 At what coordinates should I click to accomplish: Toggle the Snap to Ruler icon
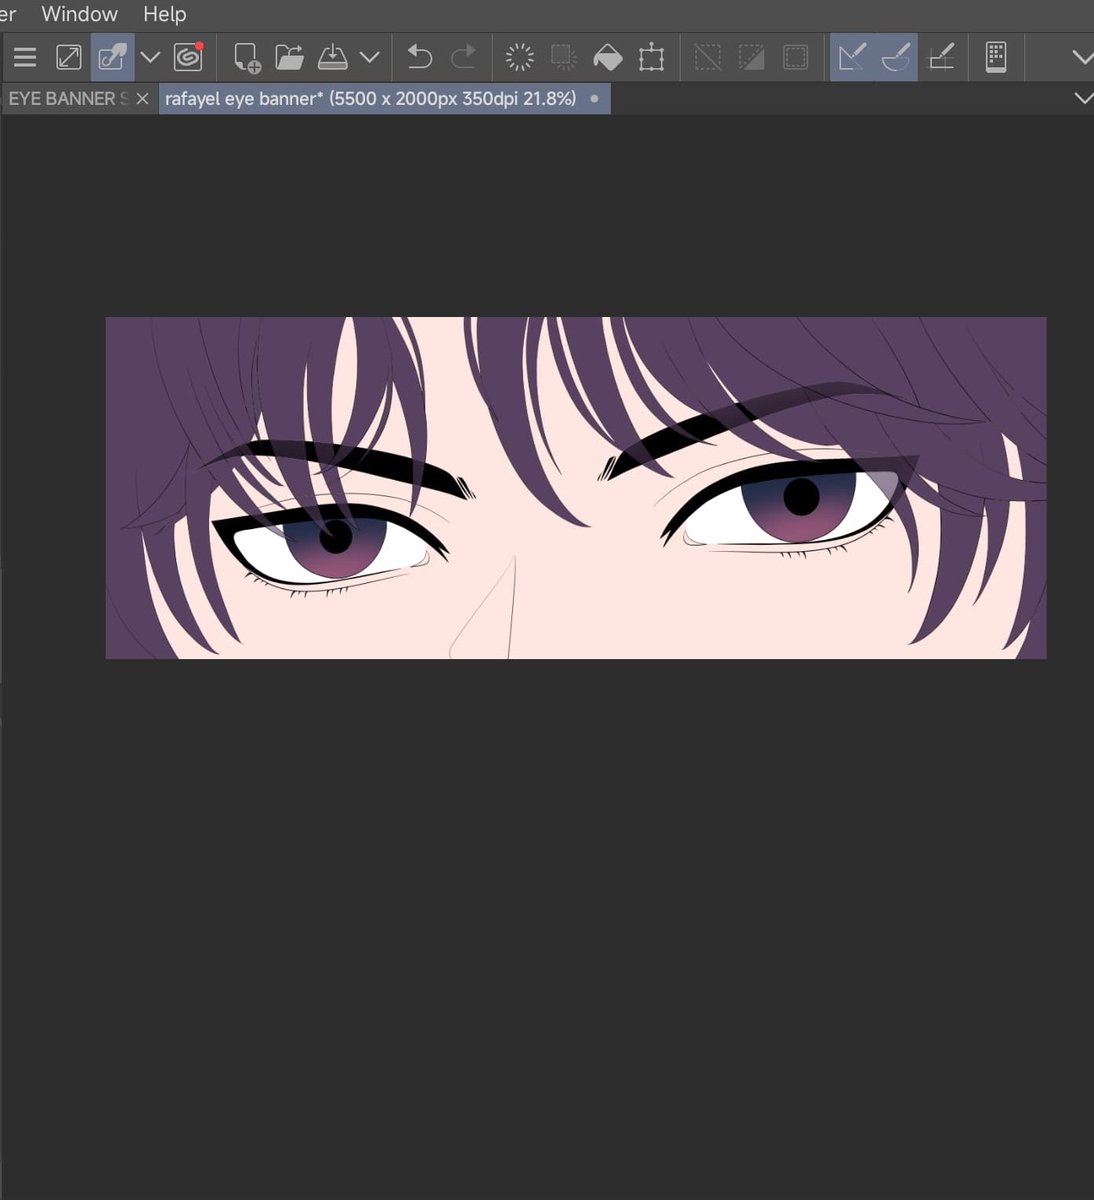pos(852,57)
